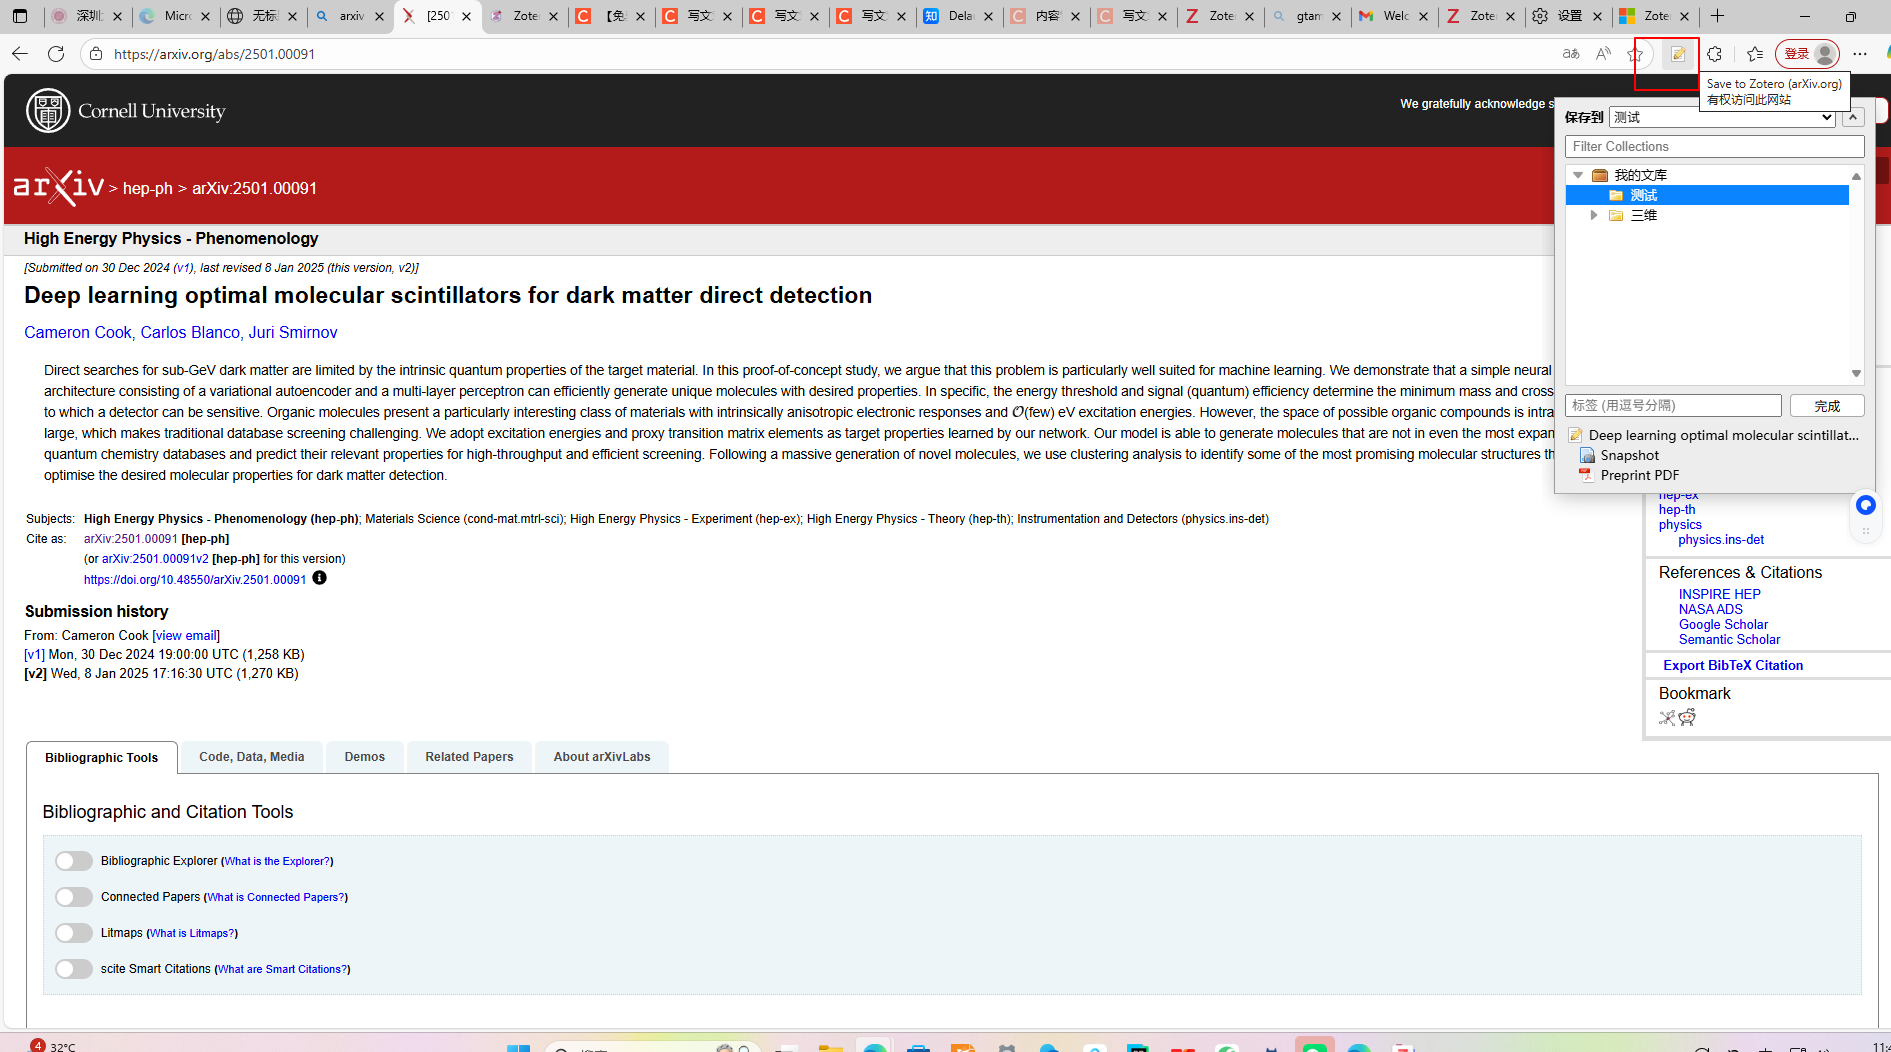The height and width of the screenshot is (1052, 1891).
Task: Click the hep-ph breadcrumb link
Action: (148, 188)
